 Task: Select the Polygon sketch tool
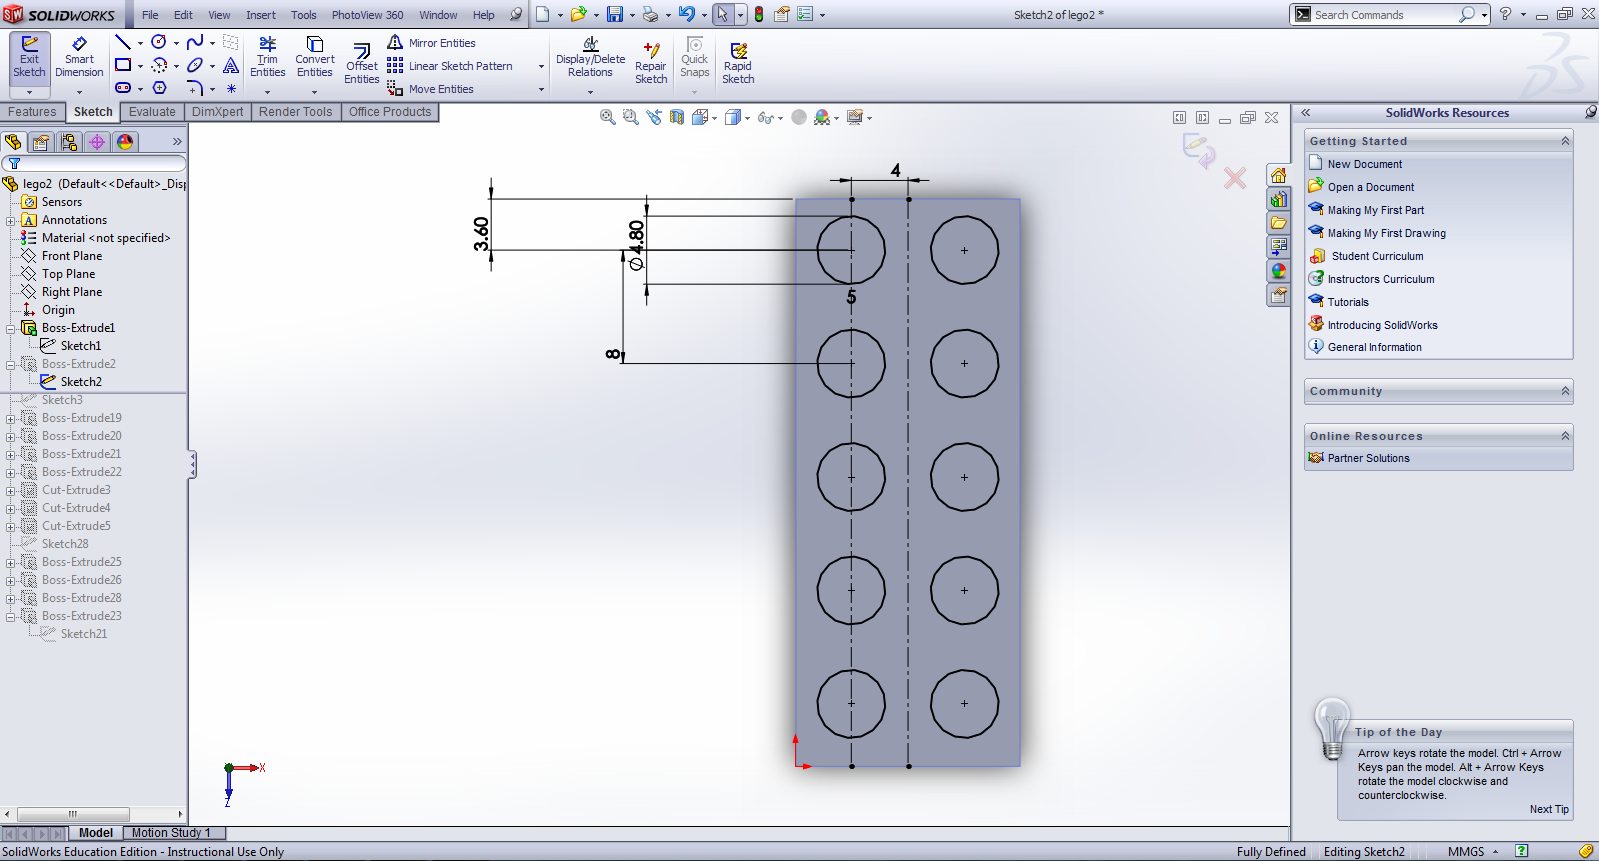(x=159, y=88)
